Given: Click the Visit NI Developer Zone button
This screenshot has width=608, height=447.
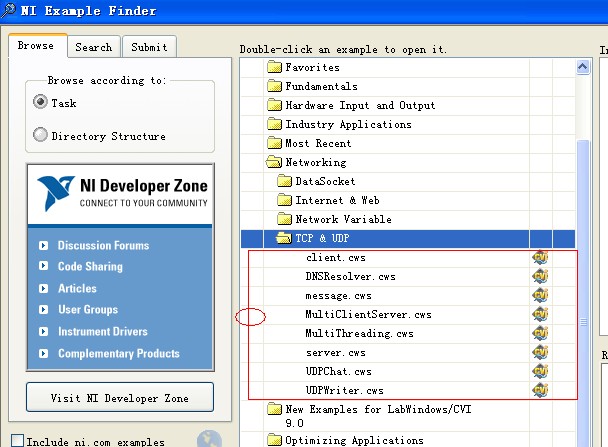Looking at the screenshot, I should [x=120, y=397].
